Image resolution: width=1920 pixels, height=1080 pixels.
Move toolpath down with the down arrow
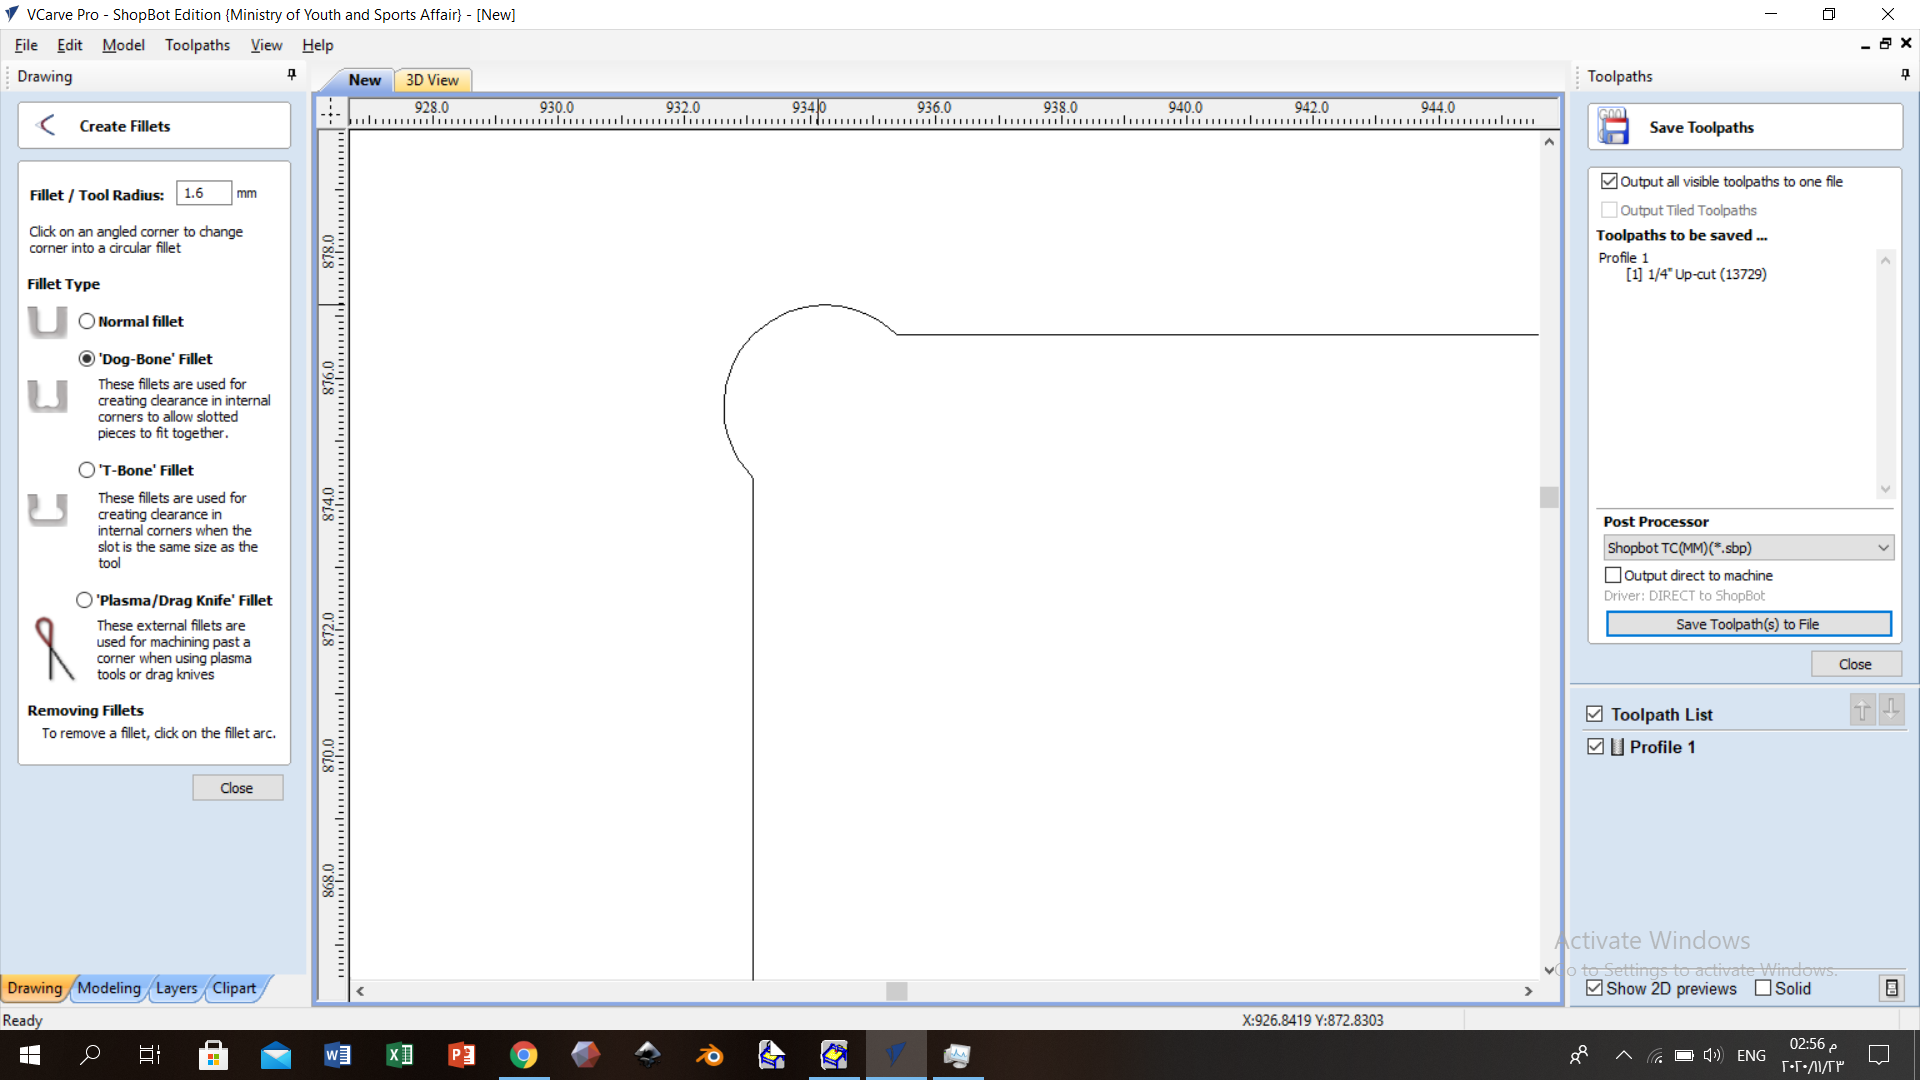tap(1890, 710)
